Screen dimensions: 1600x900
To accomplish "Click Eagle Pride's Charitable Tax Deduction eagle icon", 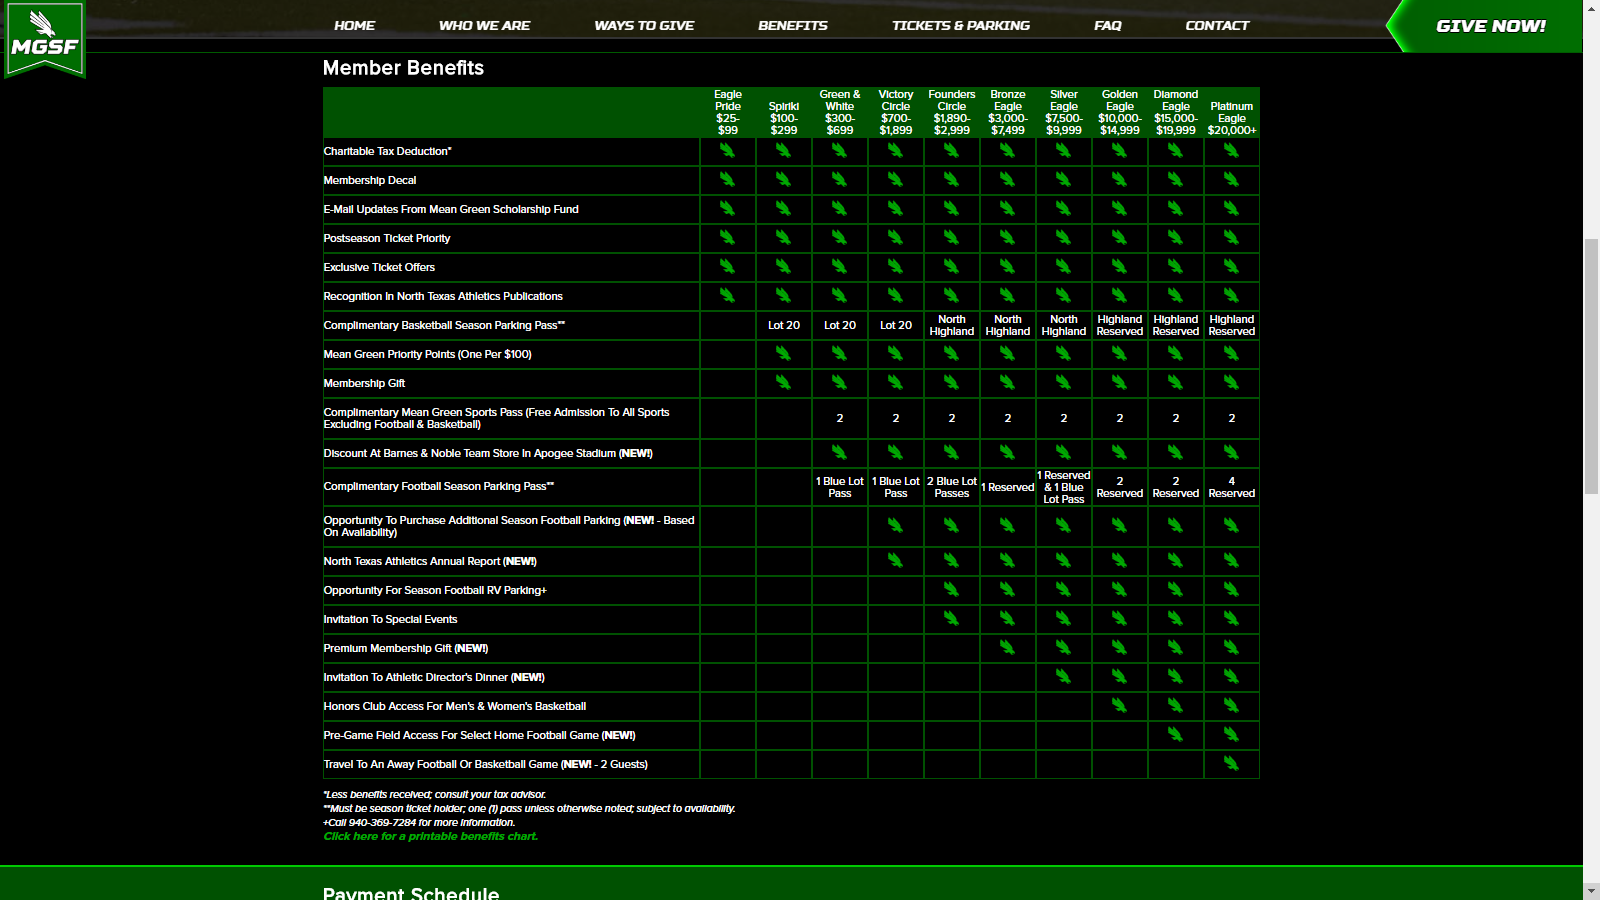I will tap(727, 151).
